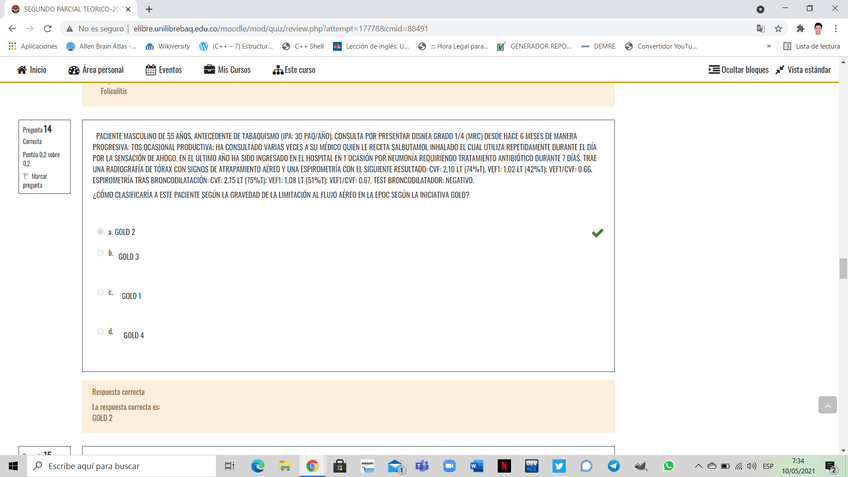Open Mis Cursos menu
The image size is (848, 477).
227,70
